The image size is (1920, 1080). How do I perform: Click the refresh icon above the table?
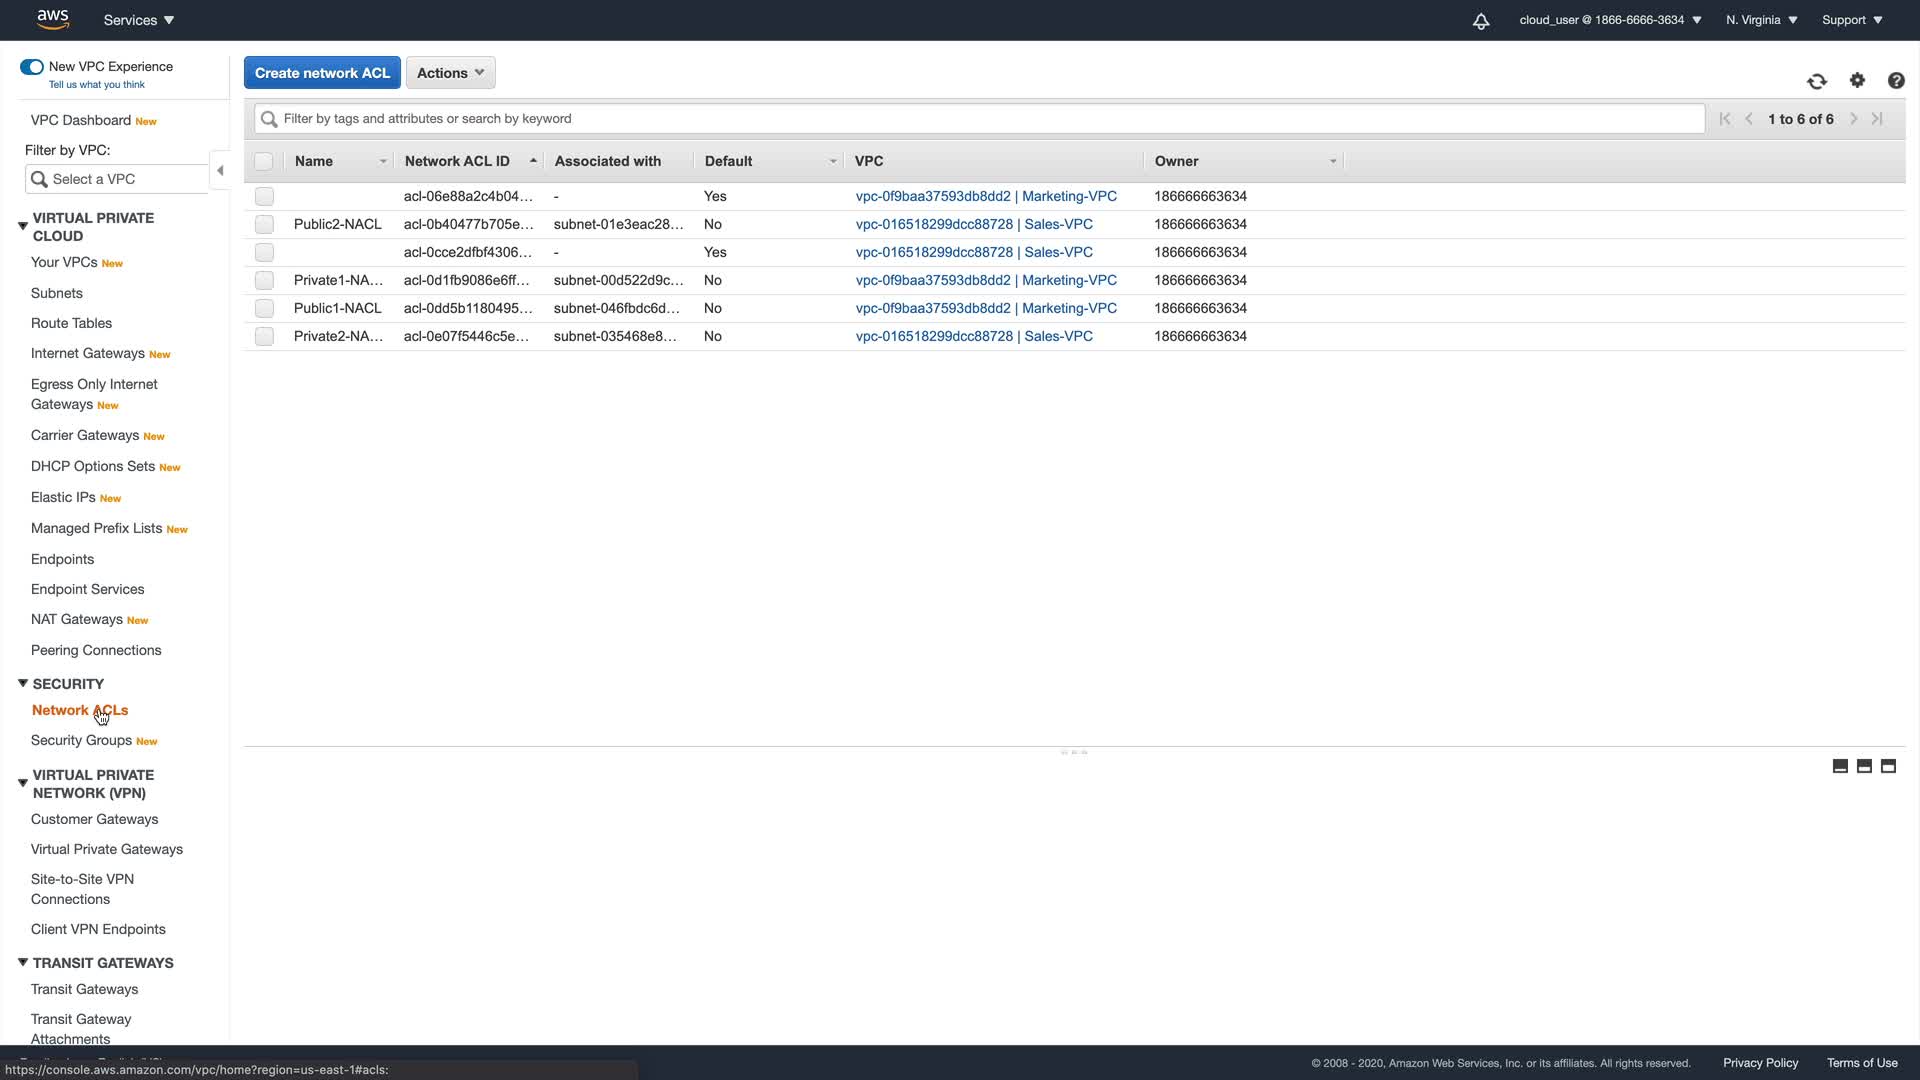pyautogui.click(x=1817, y=81)
